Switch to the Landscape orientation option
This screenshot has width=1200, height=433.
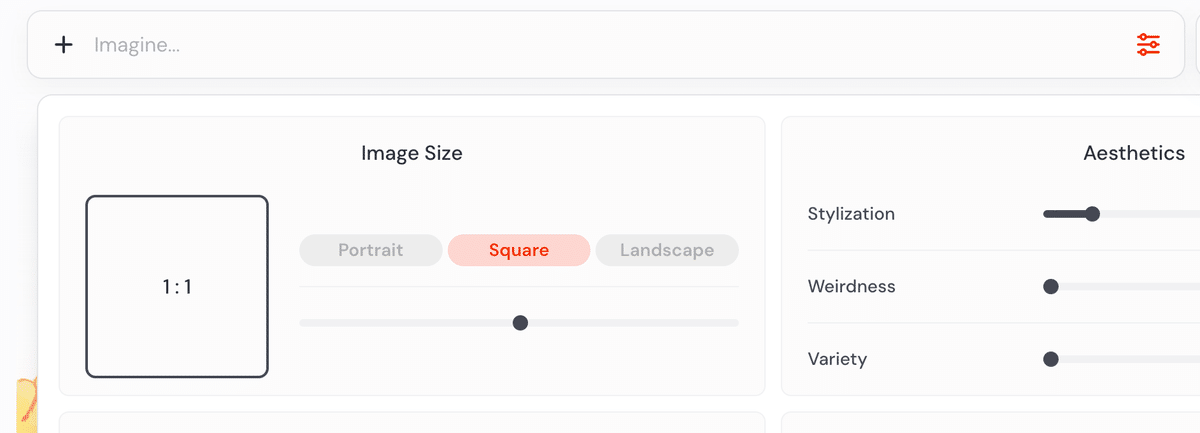[667, 250]
